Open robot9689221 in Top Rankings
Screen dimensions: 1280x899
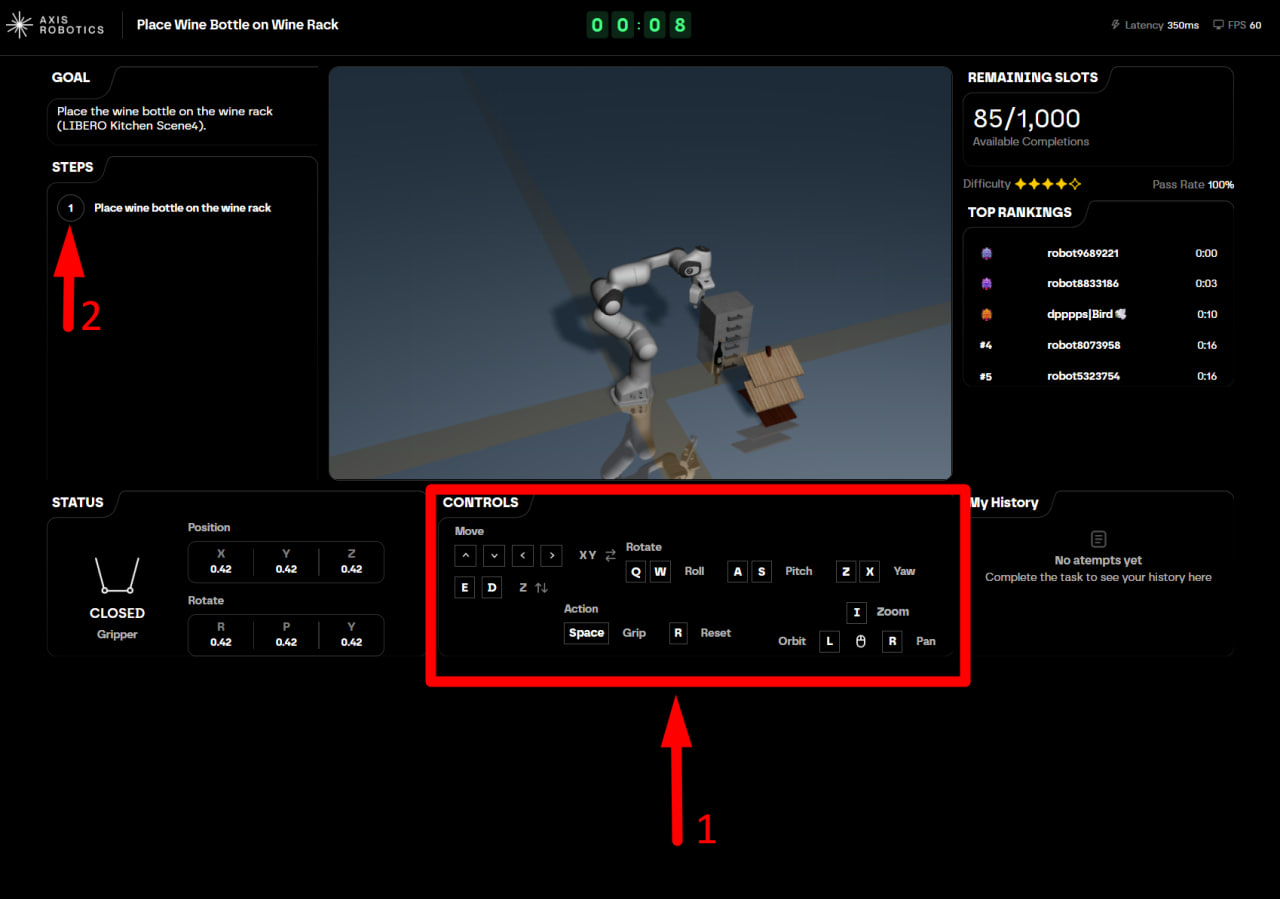coord(1082,254)
